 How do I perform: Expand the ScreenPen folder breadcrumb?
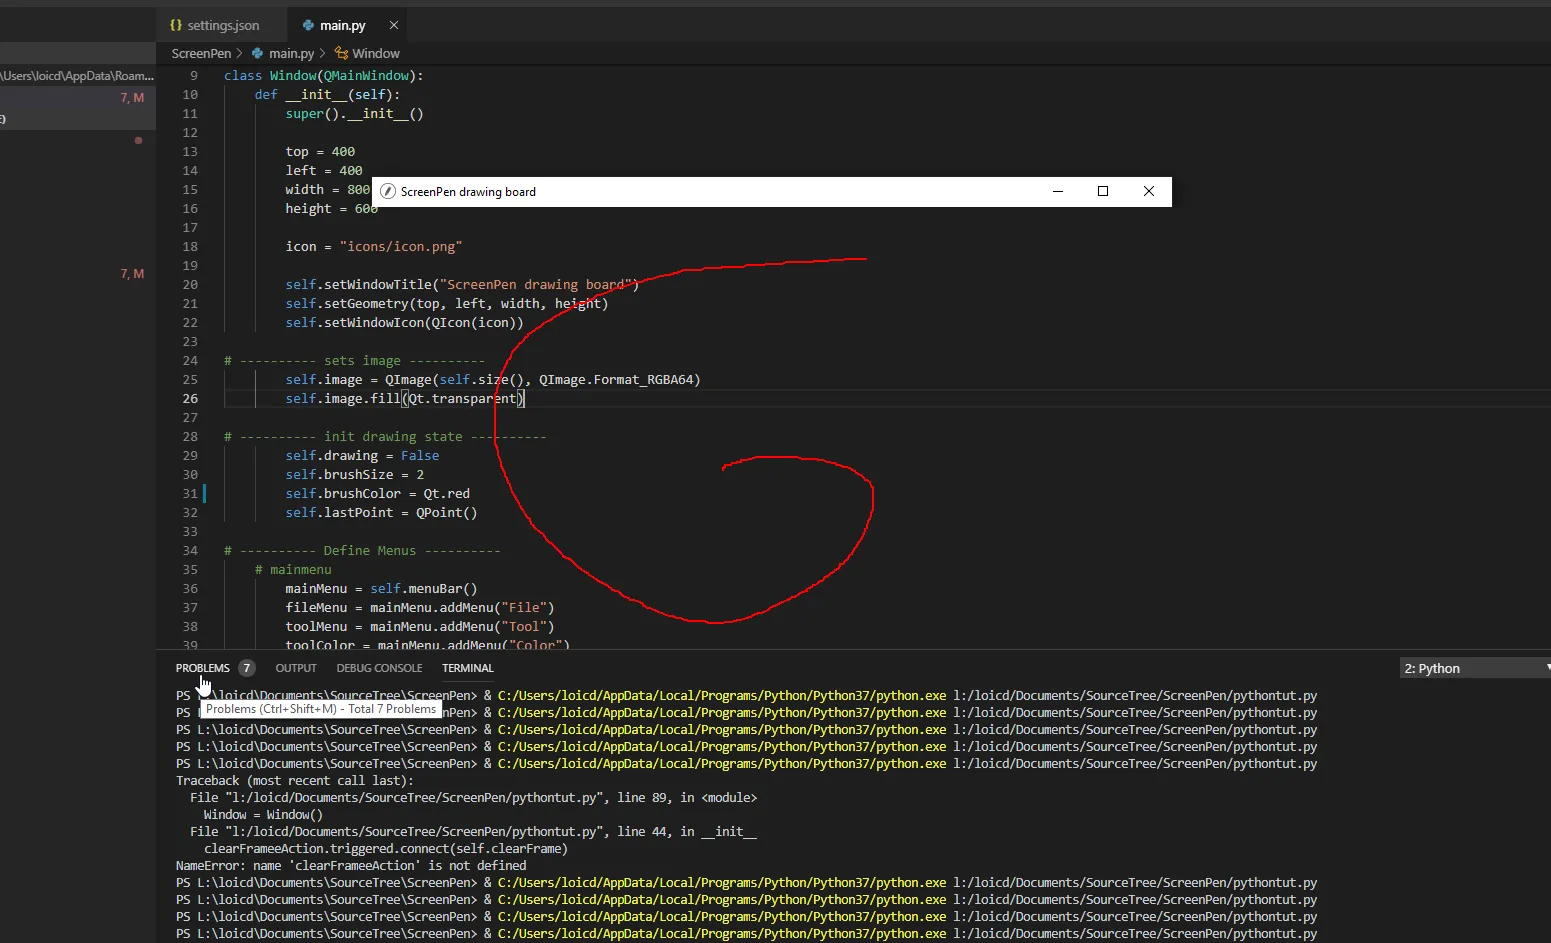pyautogui.click(x=201, y=53)
